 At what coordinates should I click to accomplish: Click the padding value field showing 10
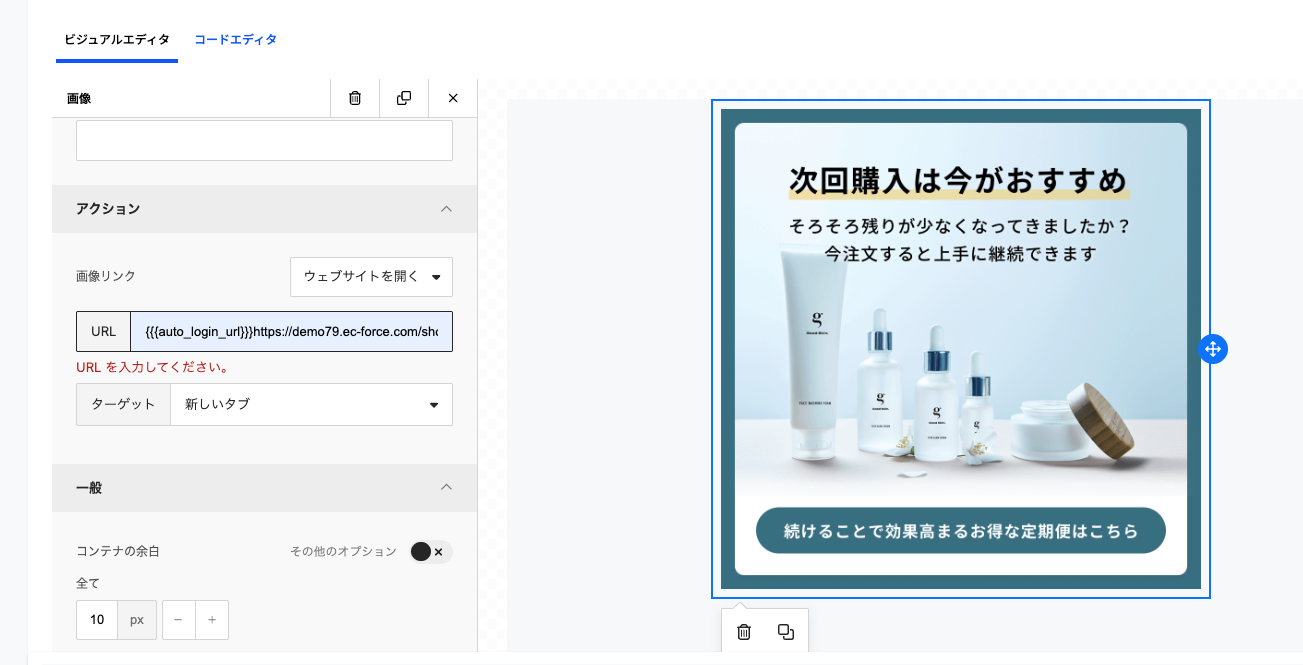[97, 620]
